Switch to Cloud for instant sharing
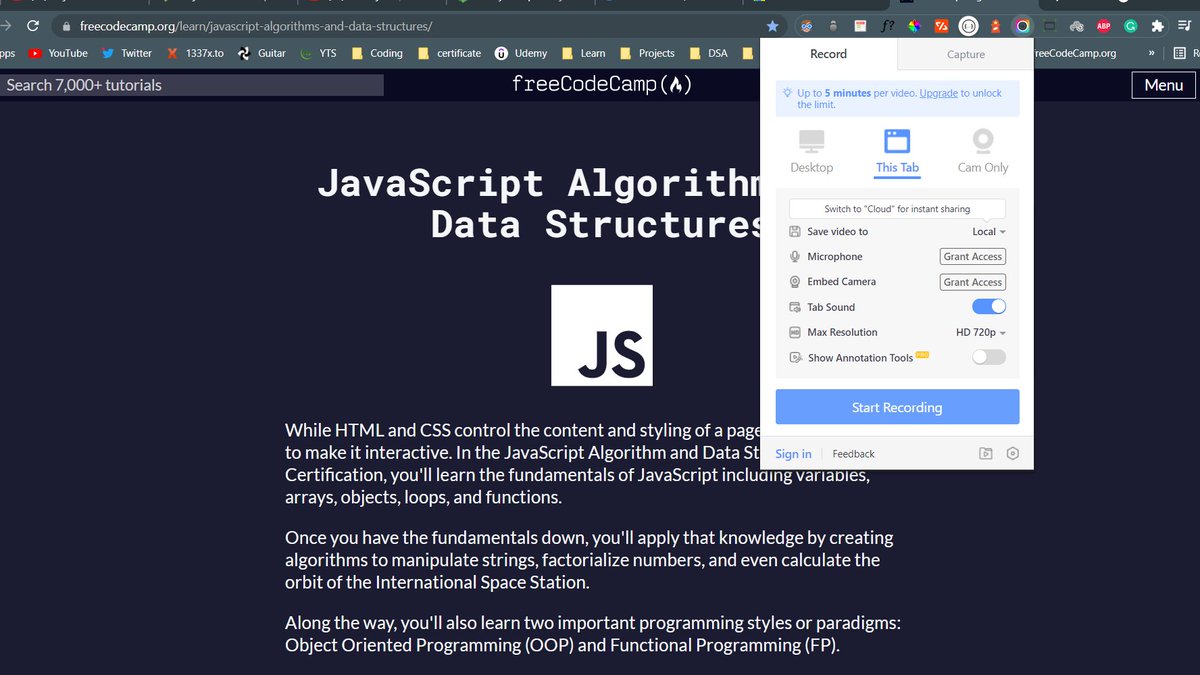 [897, 209]
